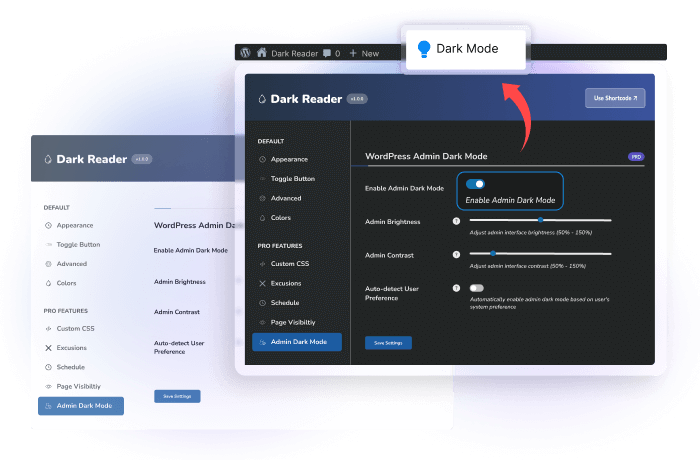Click the lightbulb Dark Mode icon
Image resolution: width=700 pixels, height=460 pixels.
(x=424, y=49)
